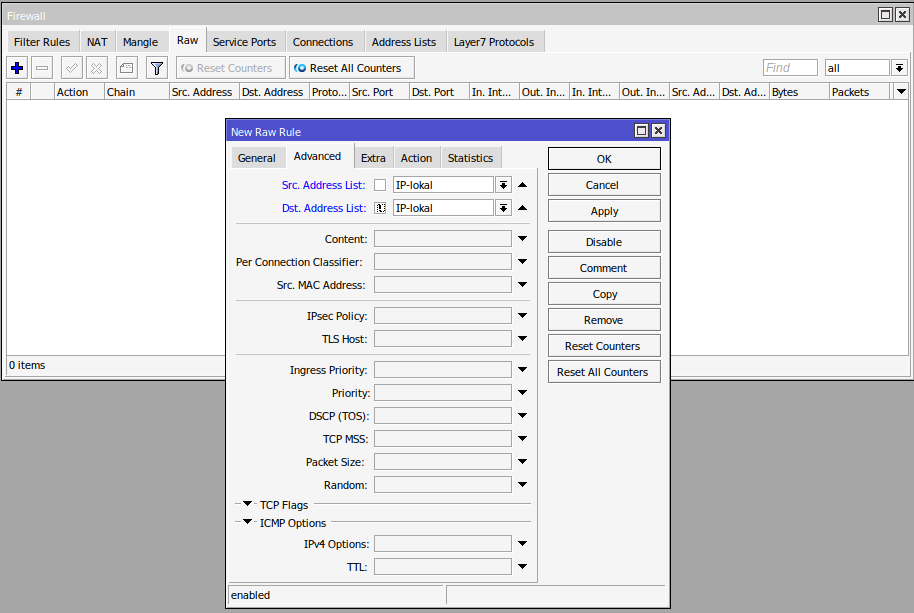The image size is (914, 613).
Task: Expand the Ingress Priority field
Action: pyautogui.click(x=523, y=369)
